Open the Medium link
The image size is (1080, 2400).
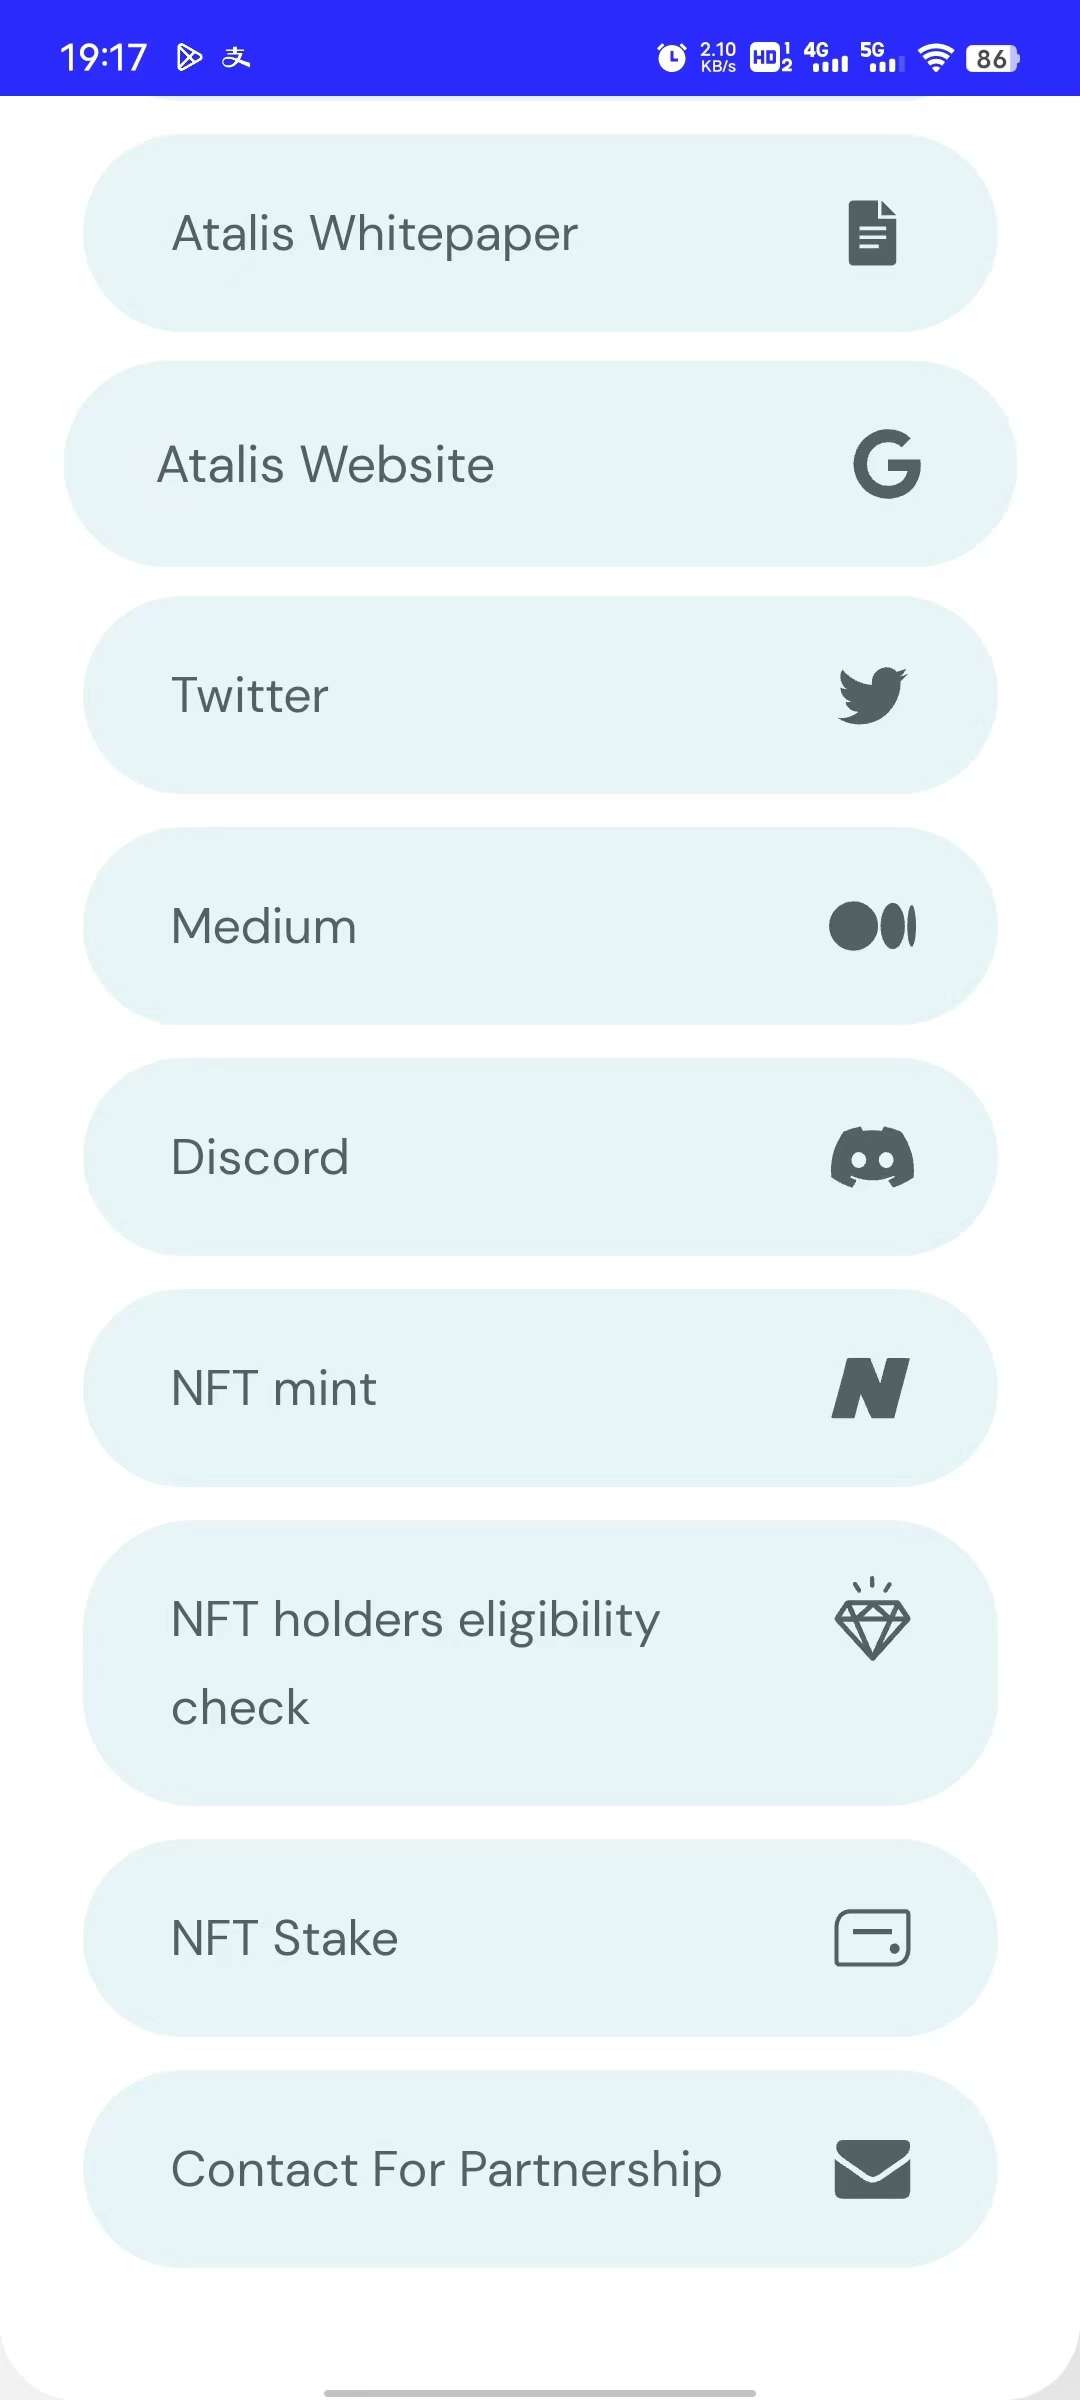[540, 926]
